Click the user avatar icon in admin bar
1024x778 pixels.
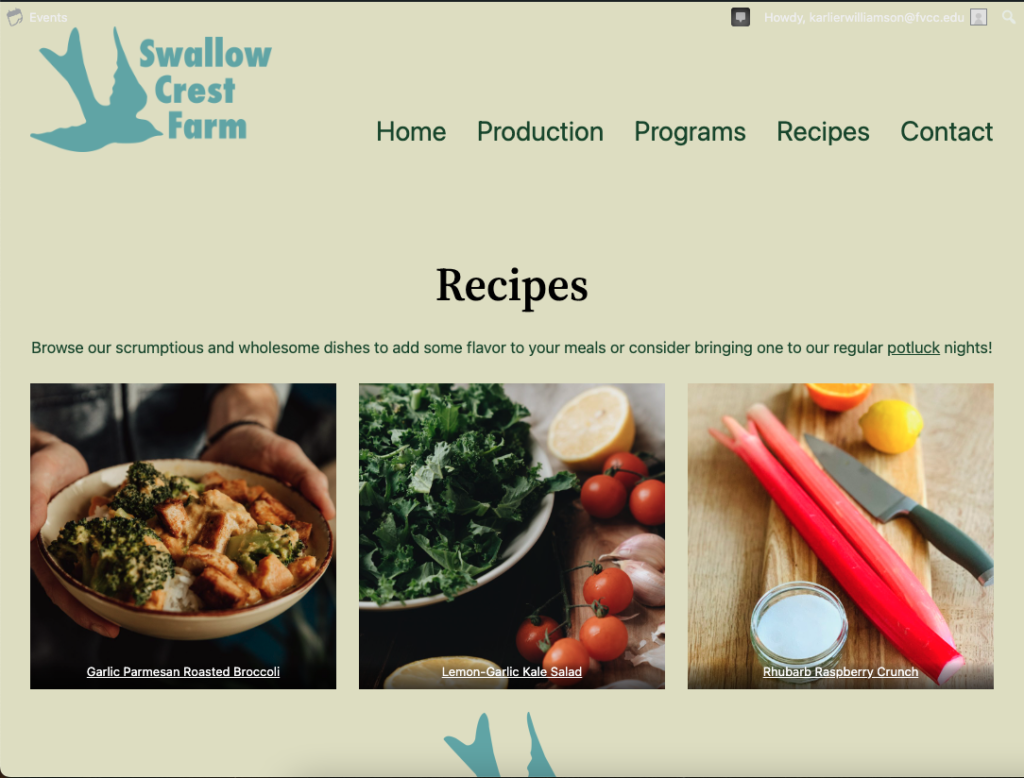pos(978,18)
